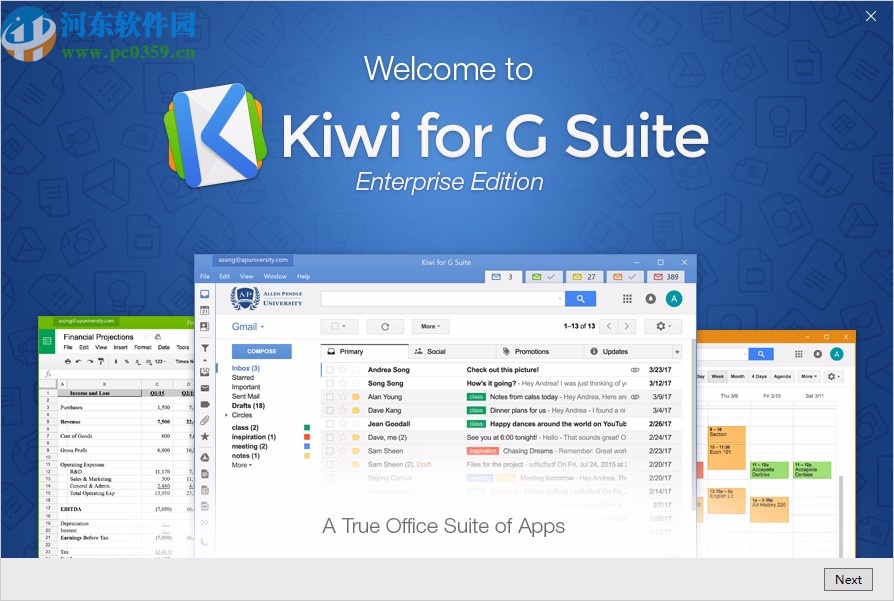Click More to expand hidden labels
This screenshot has width=894, height=601.
pos(239,465)
